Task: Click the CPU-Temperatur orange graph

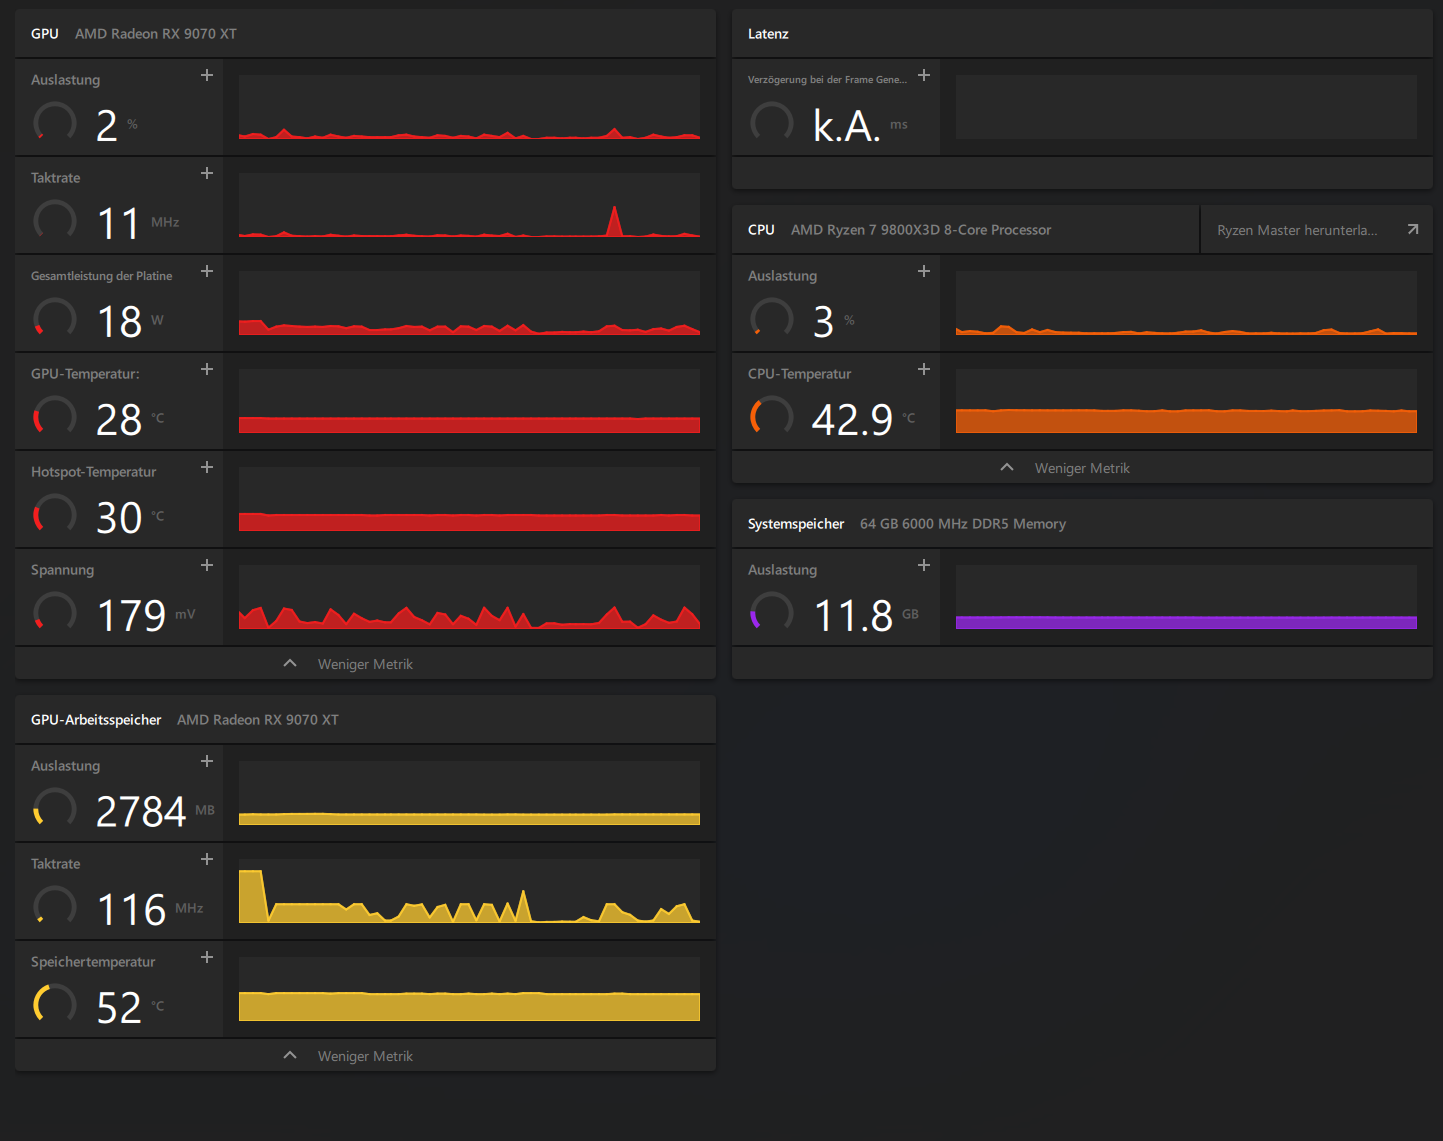Action: tap(1186, 401)
